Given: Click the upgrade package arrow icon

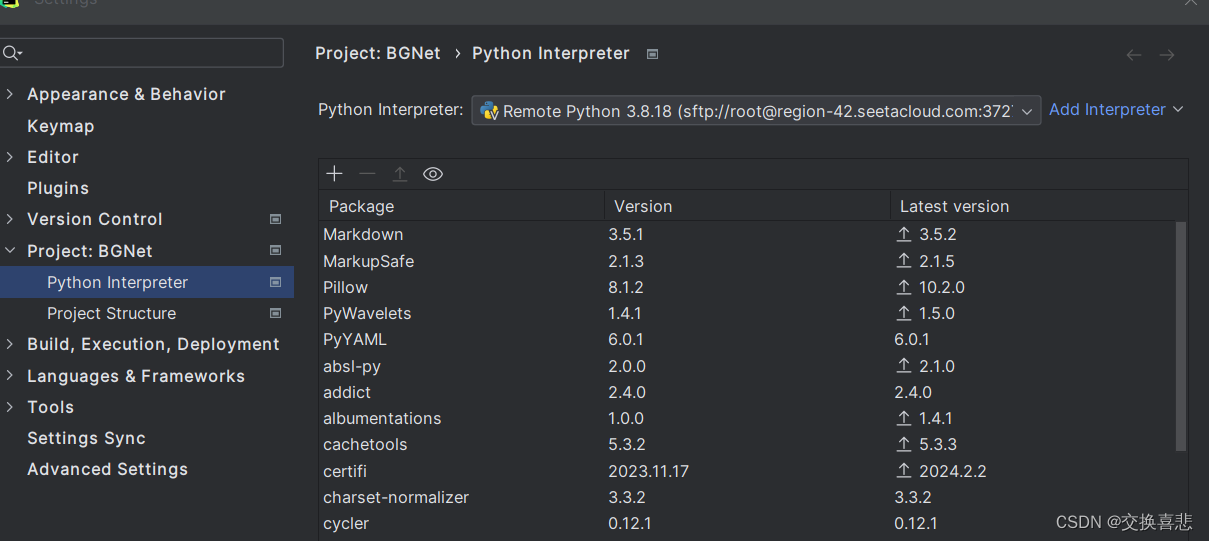Looking at the screenshot, I should 400,174.
